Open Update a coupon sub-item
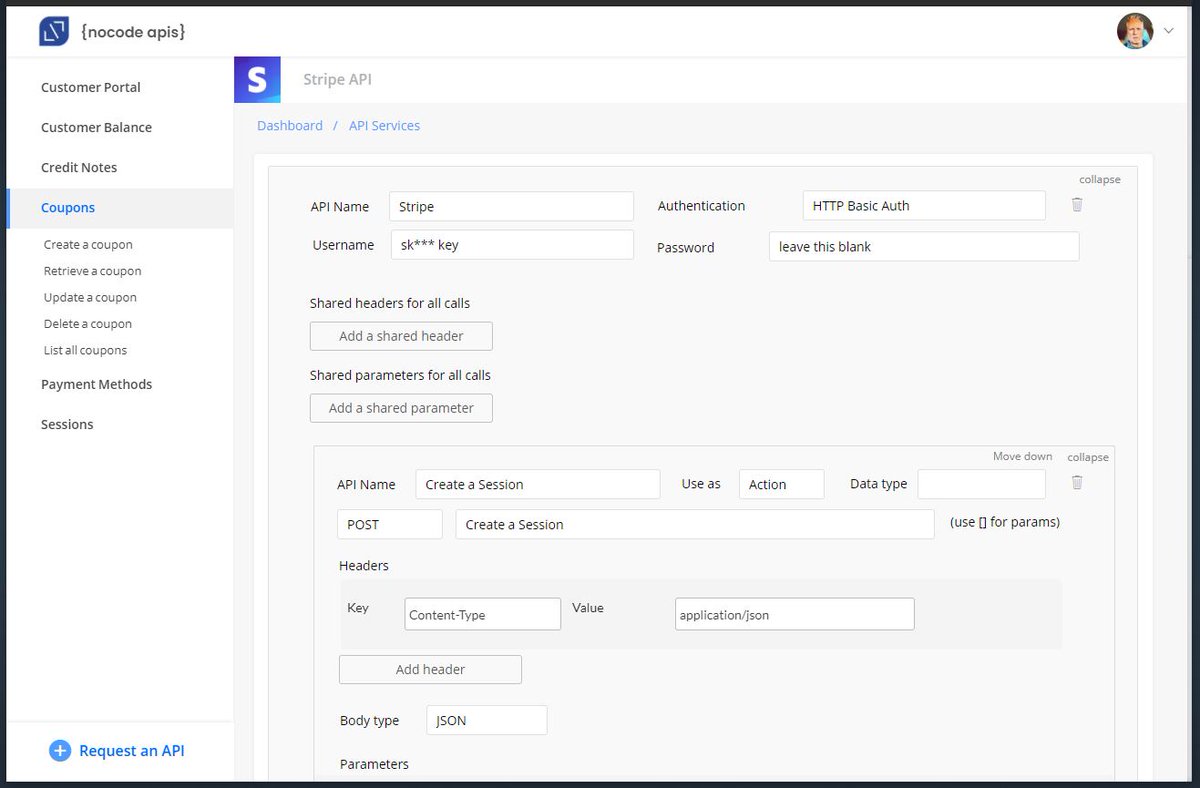Image resolution: width=1200 pixels, height=788 pixels. pyautogui.click(x=90, y=297)
